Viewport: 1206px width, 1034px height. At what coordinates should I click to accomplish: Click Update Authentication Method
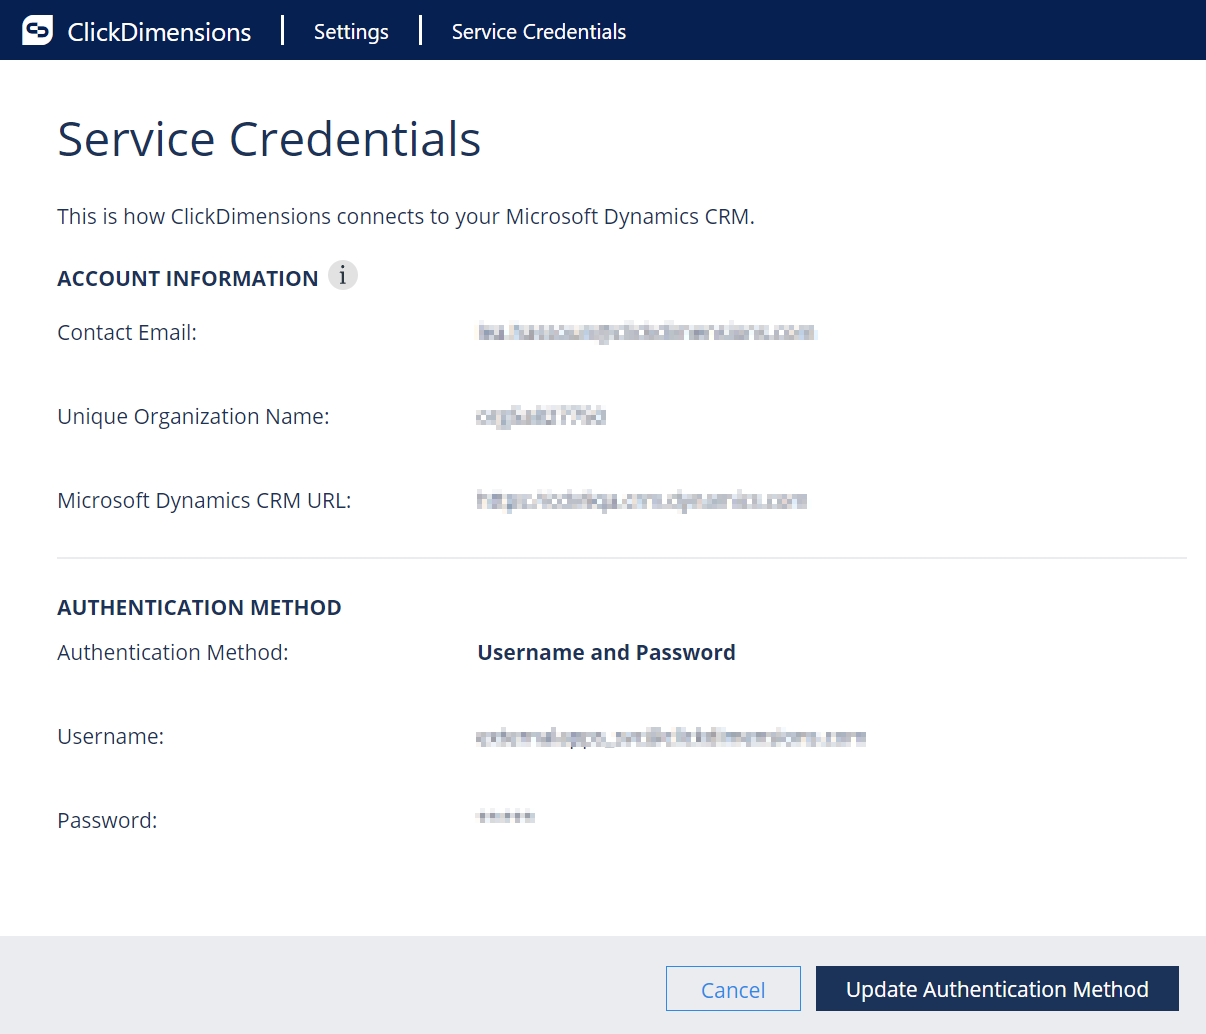pos(997,988)
